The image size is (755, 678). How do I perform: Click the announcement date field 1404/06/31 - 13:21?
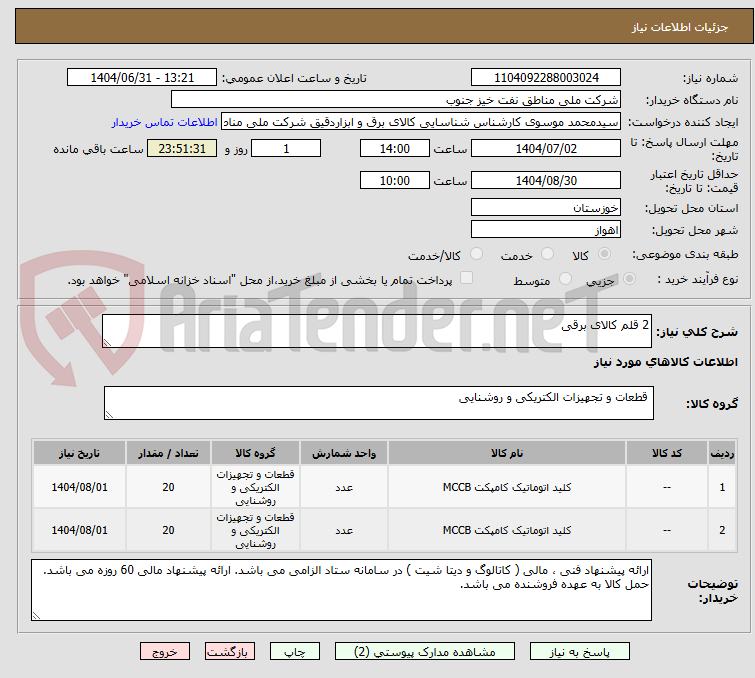pyautogui.click(x=142, y=78)
